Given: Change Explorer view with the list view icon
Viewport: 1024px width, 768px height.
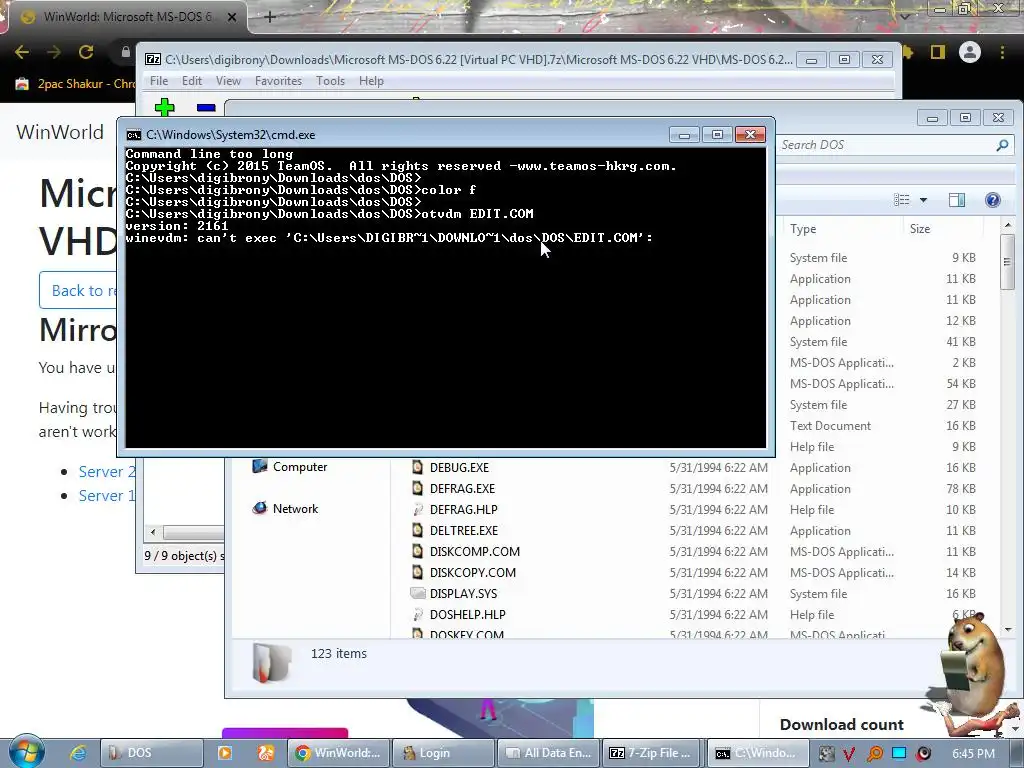Looking at the screenshot, I should tap(901, 200).
